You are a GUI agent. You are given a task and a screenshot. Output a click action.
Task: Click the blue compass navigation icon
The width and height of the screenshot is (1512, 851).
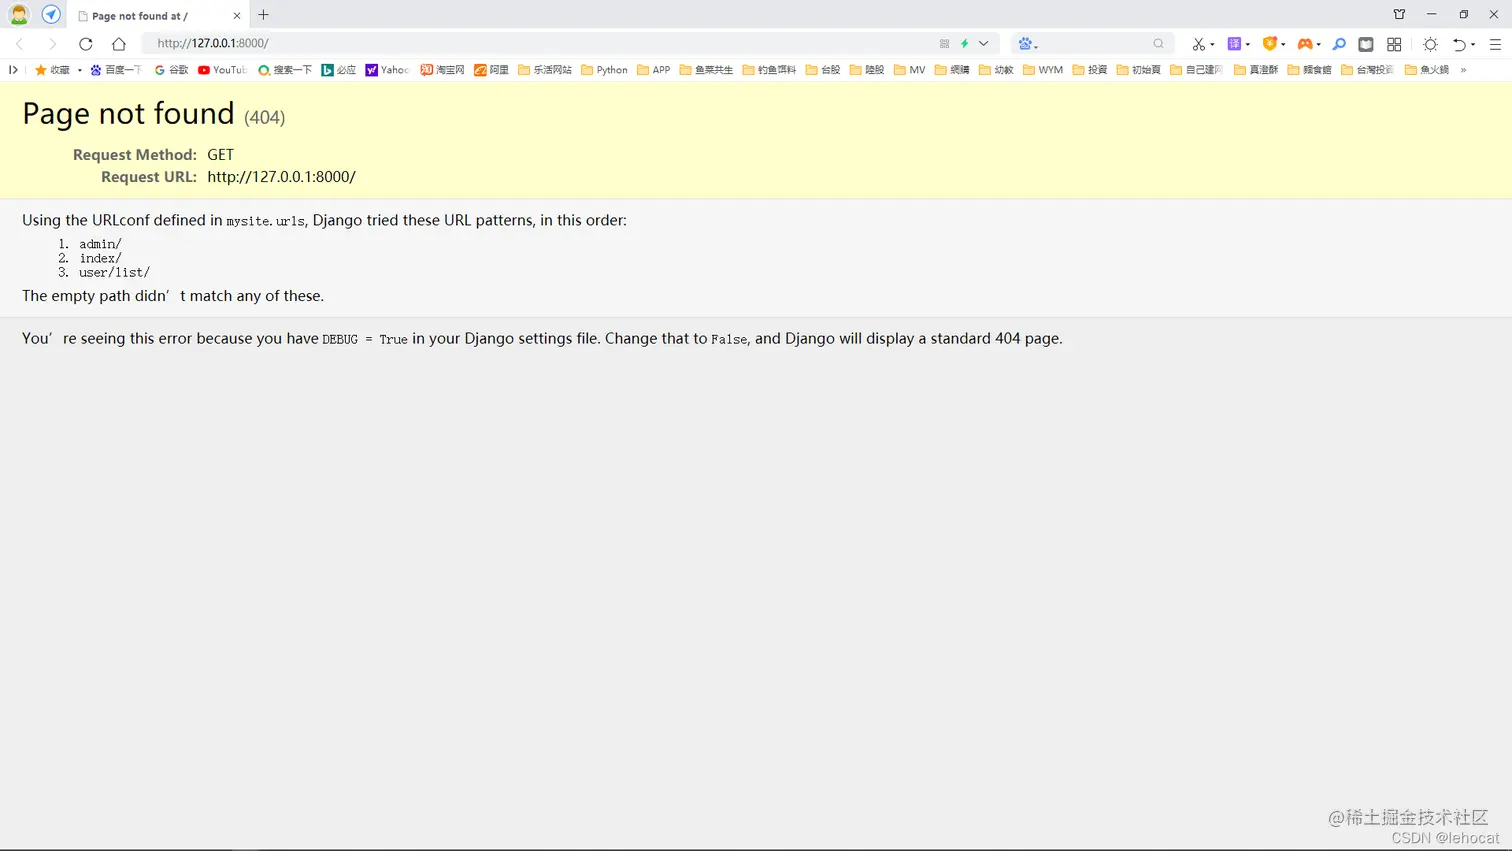[51, 15]
